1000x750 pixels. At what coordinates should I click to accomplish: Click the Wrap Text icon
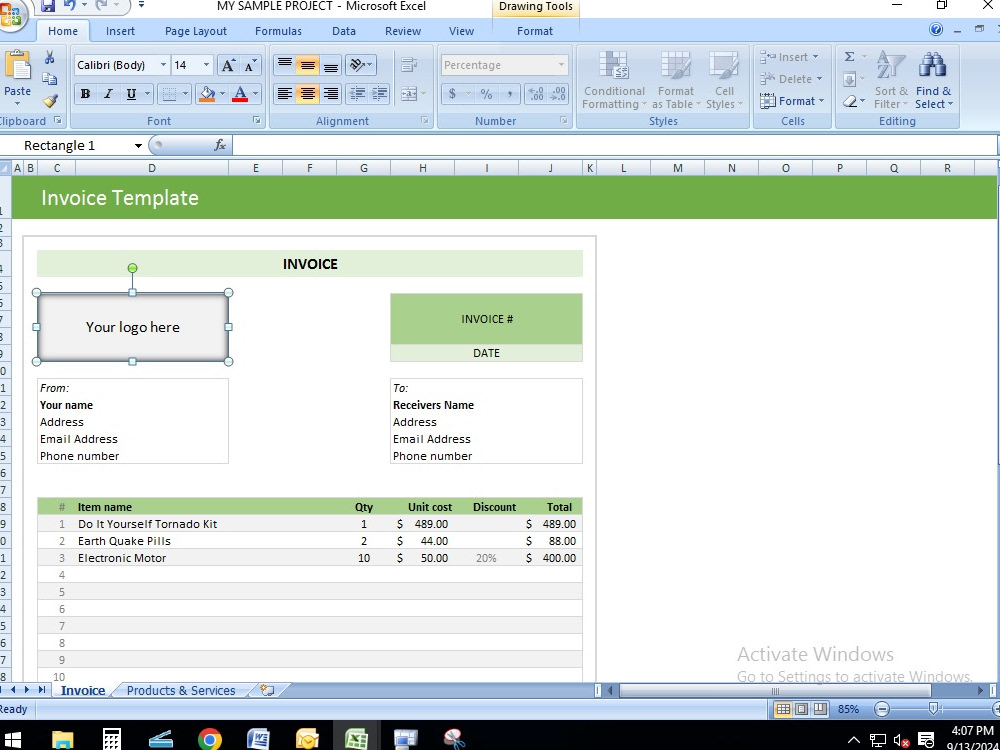409,64
